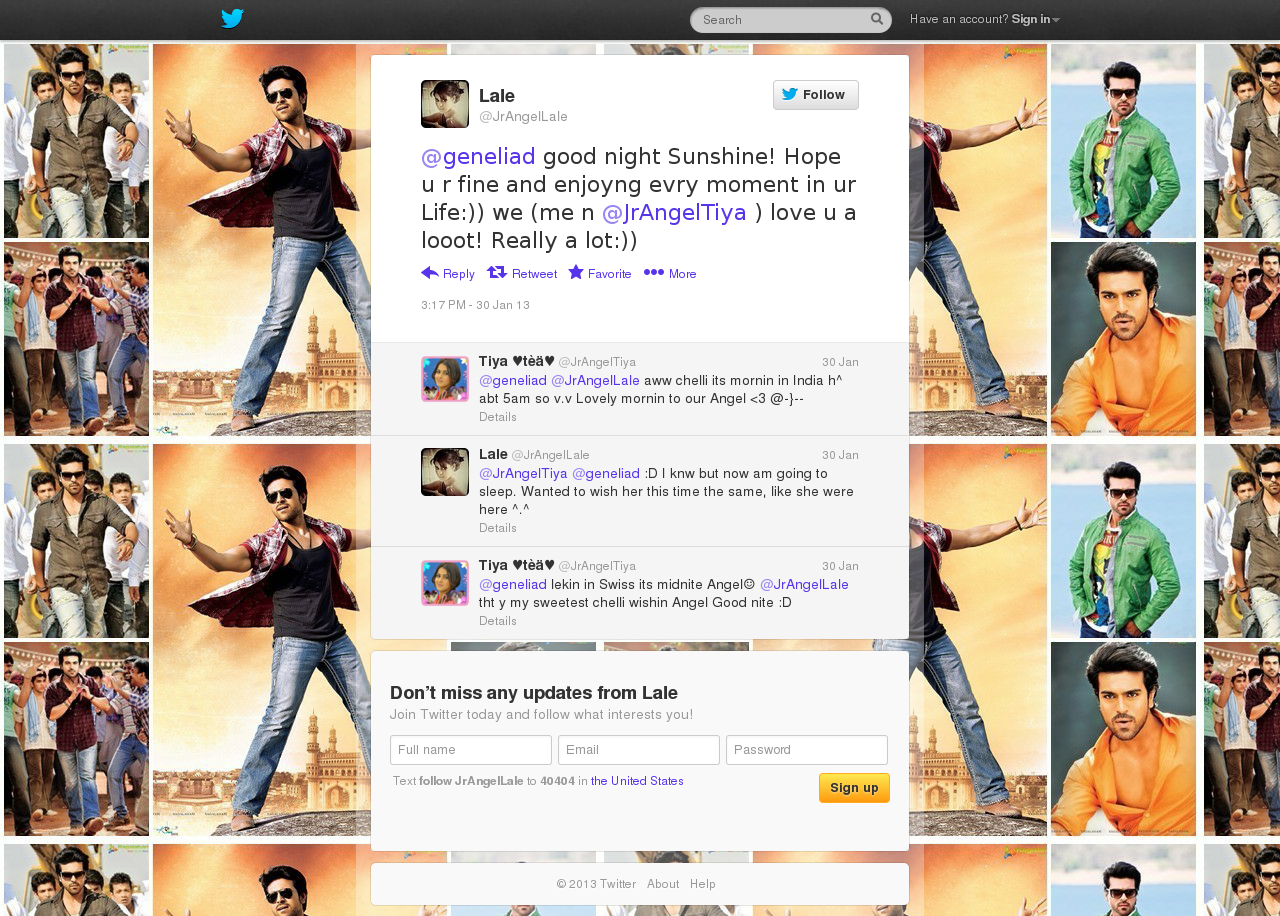Open @JrAngelTiya mention in the main tweet
The image size is (1280, 916).
674,212
